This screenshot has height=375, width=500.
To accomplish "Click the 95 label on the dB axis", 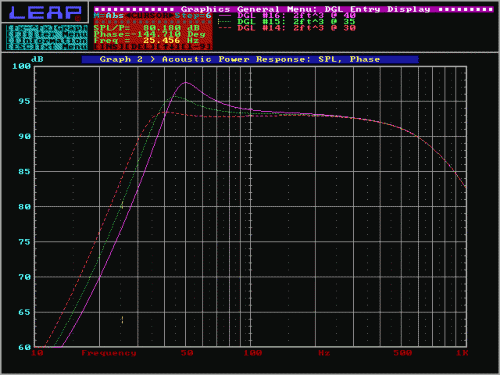I will 25,101.
